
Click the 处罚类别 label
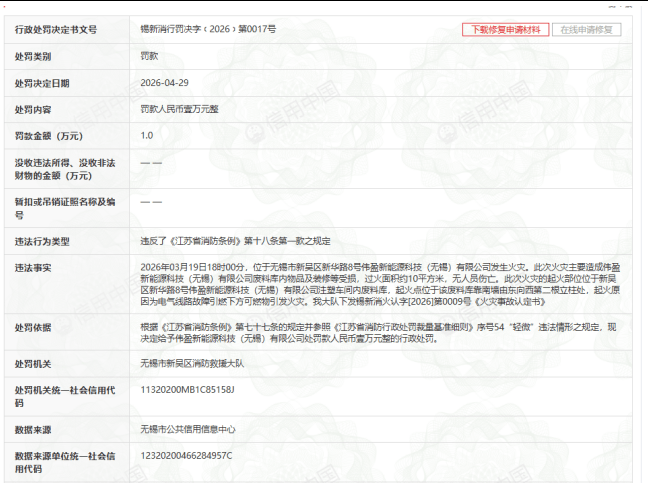click(x=33, y=57)
